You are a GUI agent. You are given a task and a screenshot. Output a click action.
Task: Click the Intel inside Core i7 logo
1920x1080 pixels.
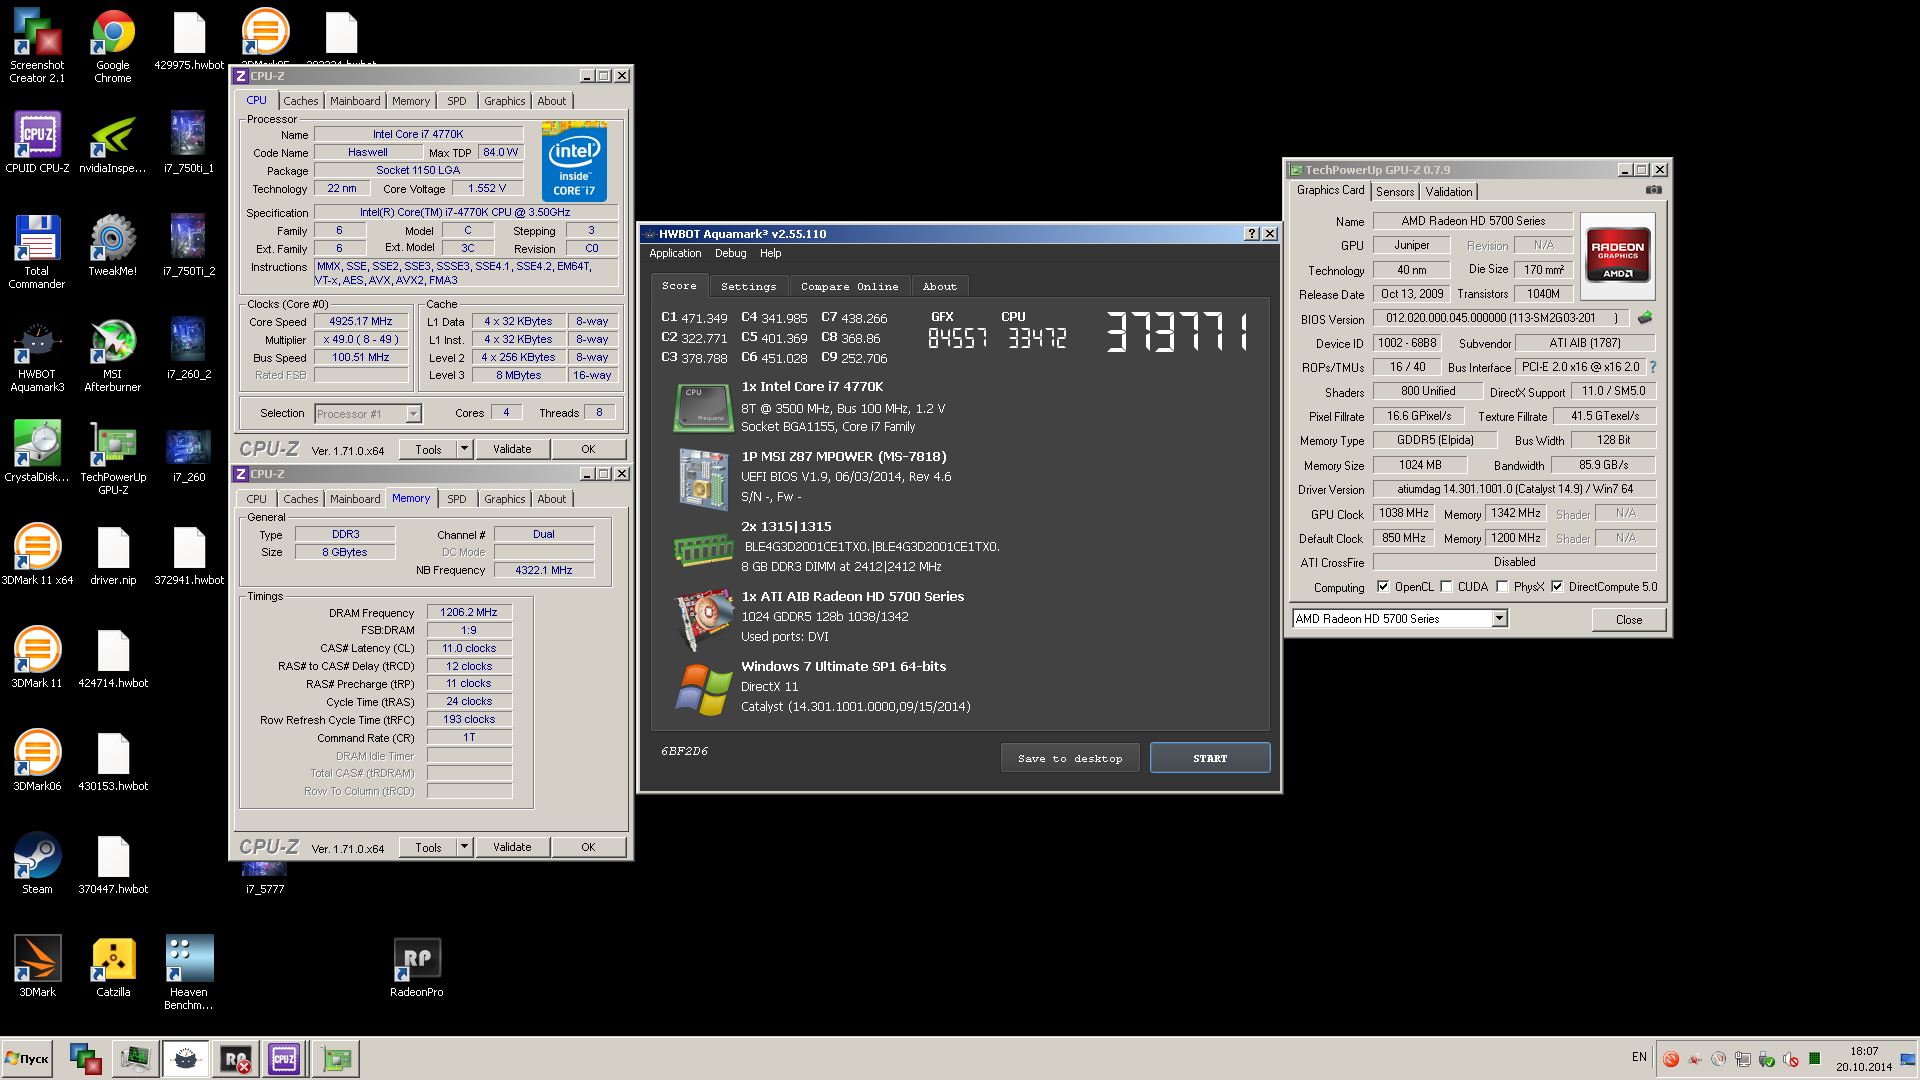point(574,161)
